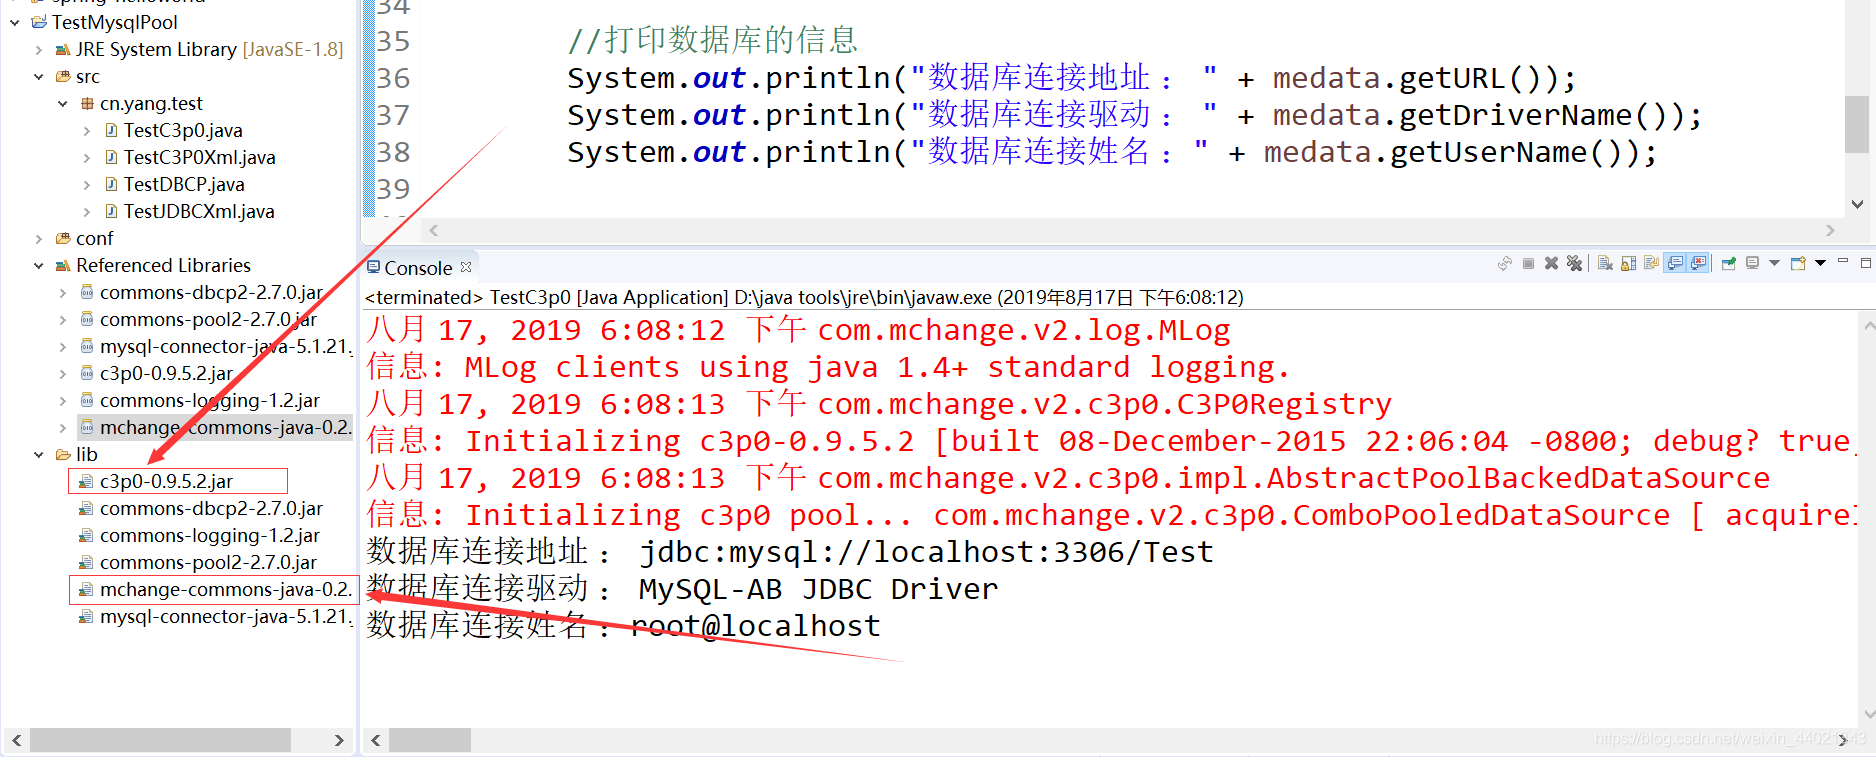The height and width of the screenshot is (757, 1876).
Task: Close the Console tab with its X
Action: (x=466, y=267)
